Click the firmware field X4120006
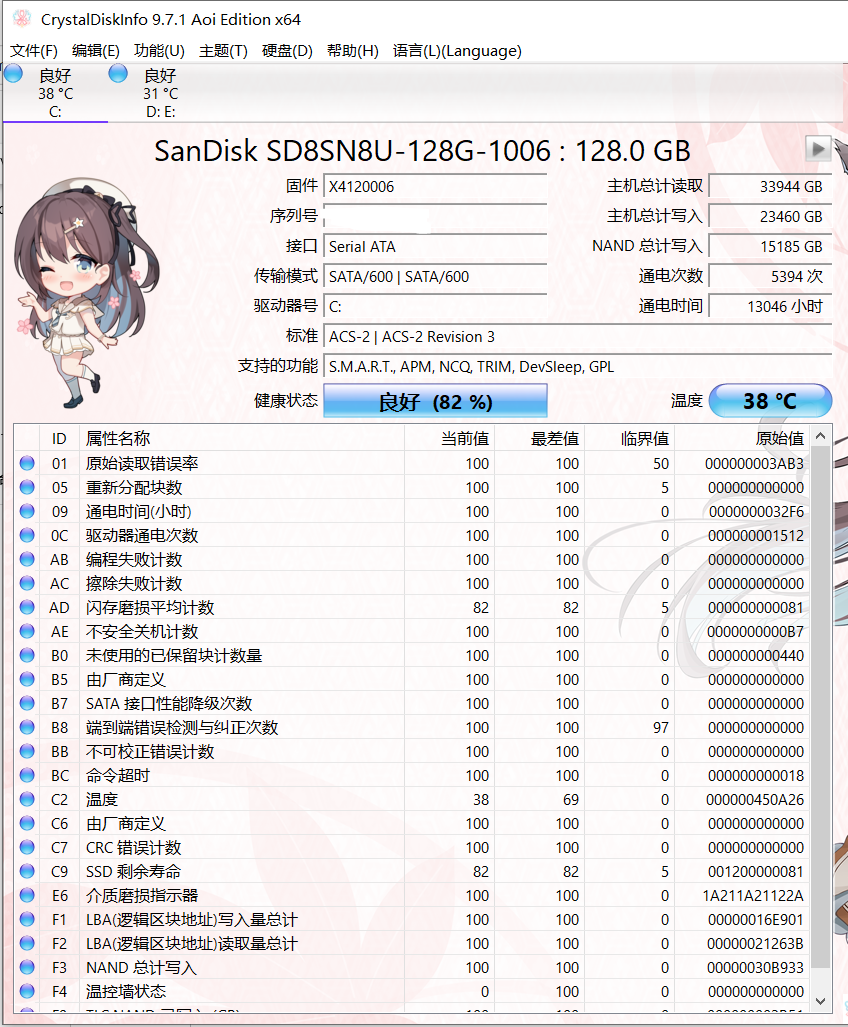 point(435,187)
